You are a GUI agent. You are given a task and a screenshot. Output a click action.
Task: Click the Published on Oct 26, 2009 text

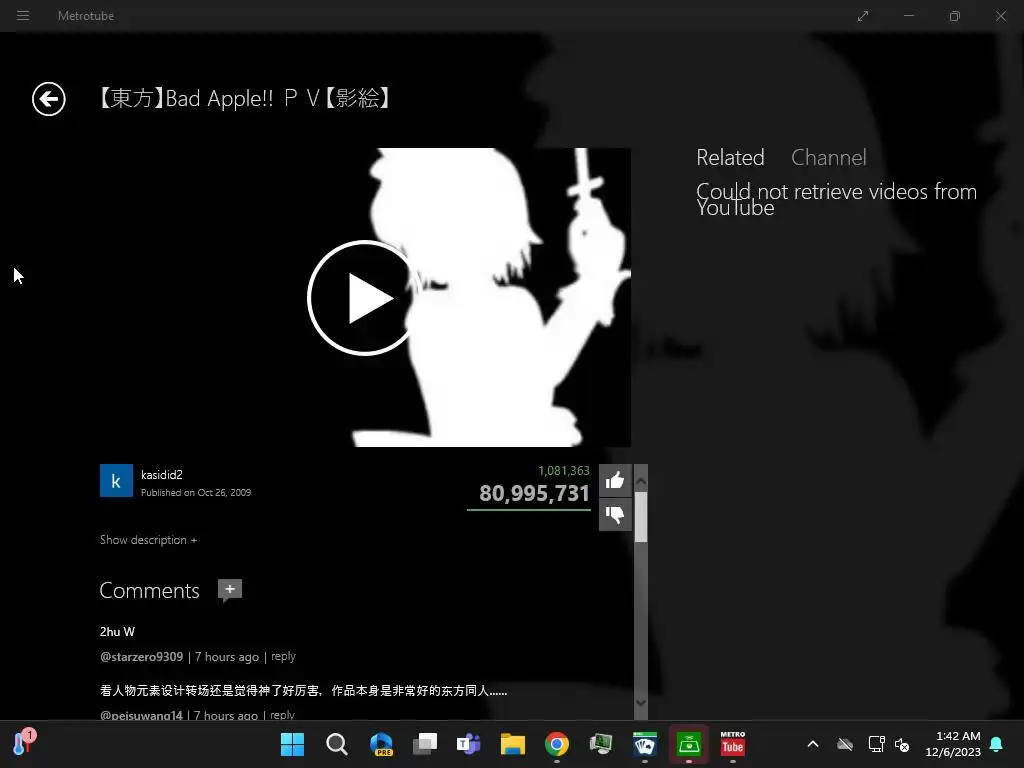click(x=196, y=492)
